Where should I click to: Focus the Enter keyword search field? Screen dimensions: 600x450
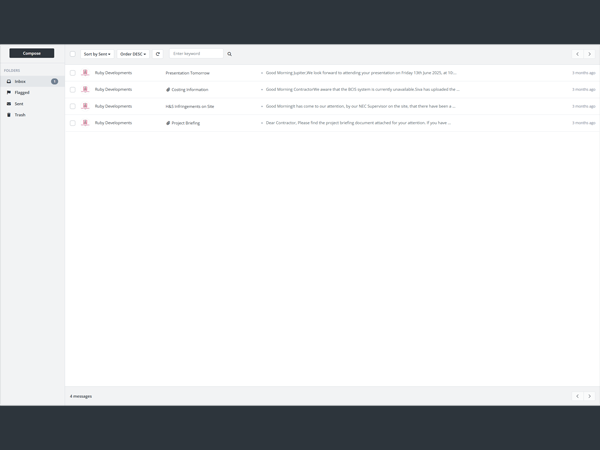[196, 54]
